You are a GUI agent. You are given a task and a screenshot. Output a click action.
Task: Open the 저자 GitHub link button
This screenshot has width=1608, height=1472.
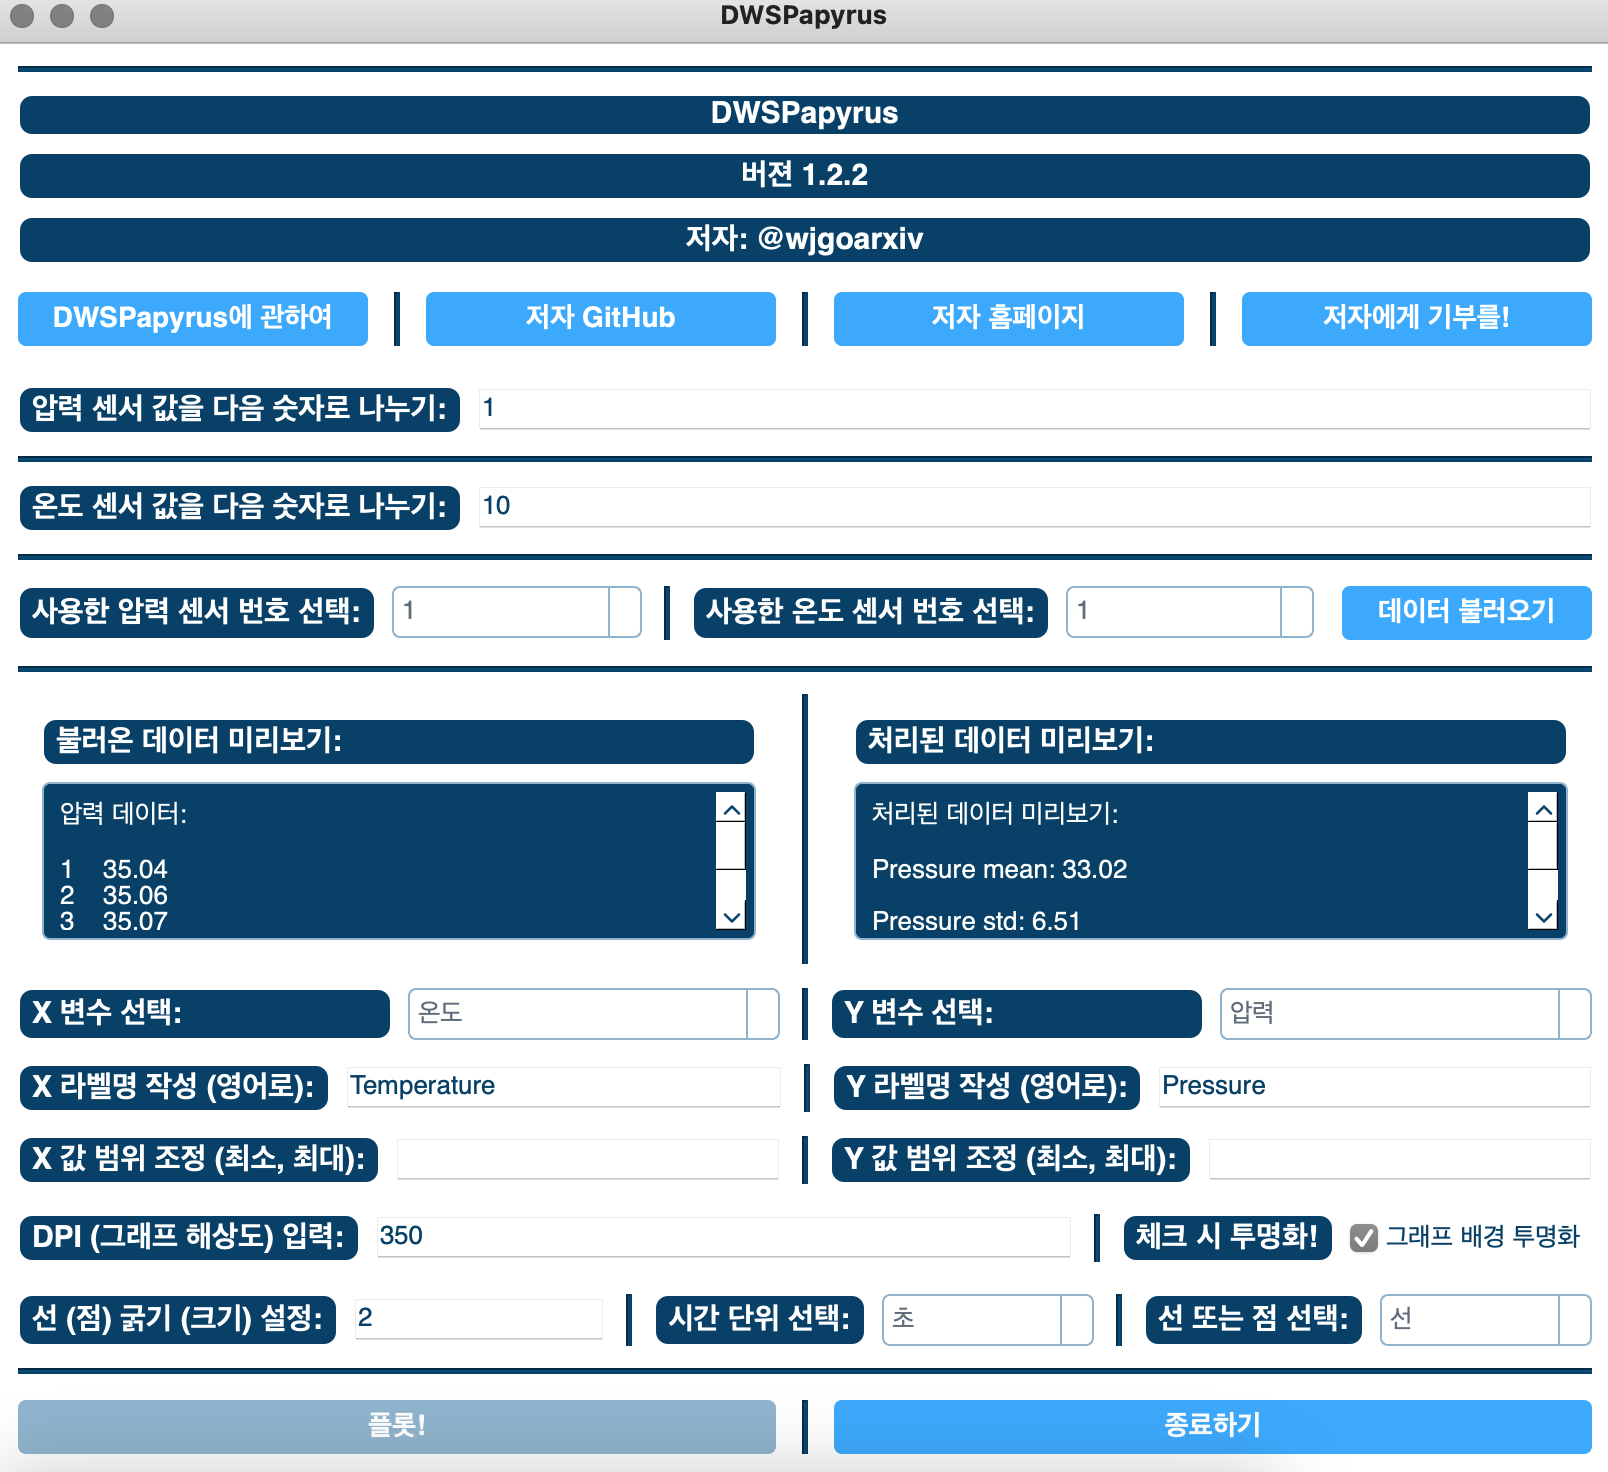(601, 318)
